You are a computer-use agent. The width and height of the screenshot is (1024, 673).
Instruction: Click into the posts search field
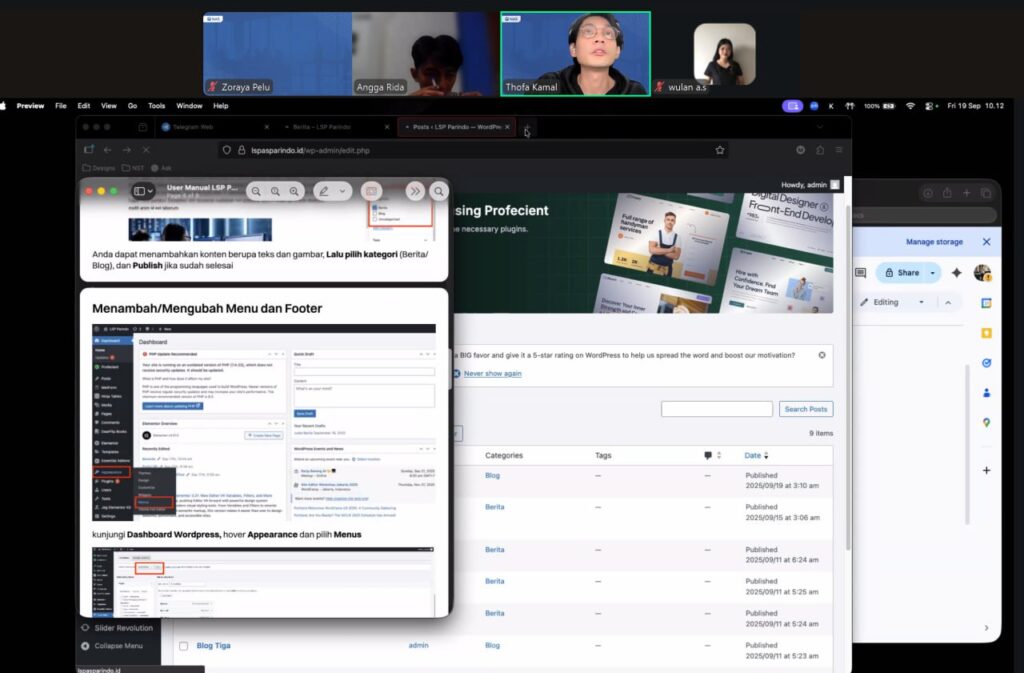click(x=716, y=409)
